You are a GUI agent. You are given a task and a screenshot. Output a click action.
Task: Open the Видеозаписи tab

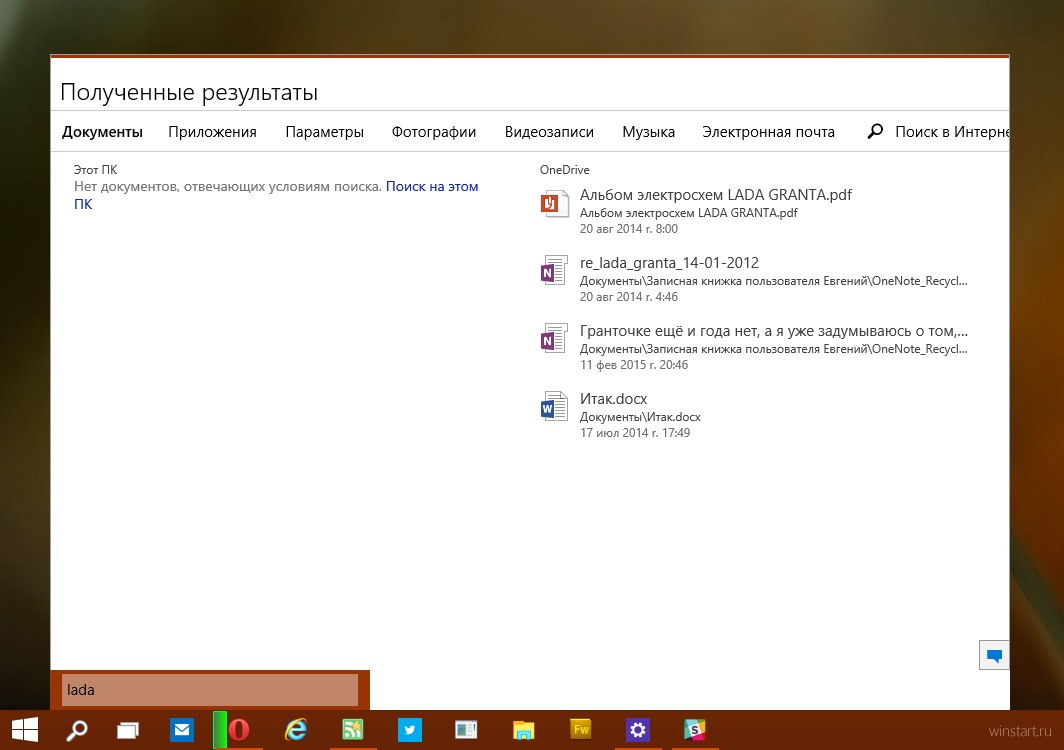pyautogui.click(x=549, y=132)
